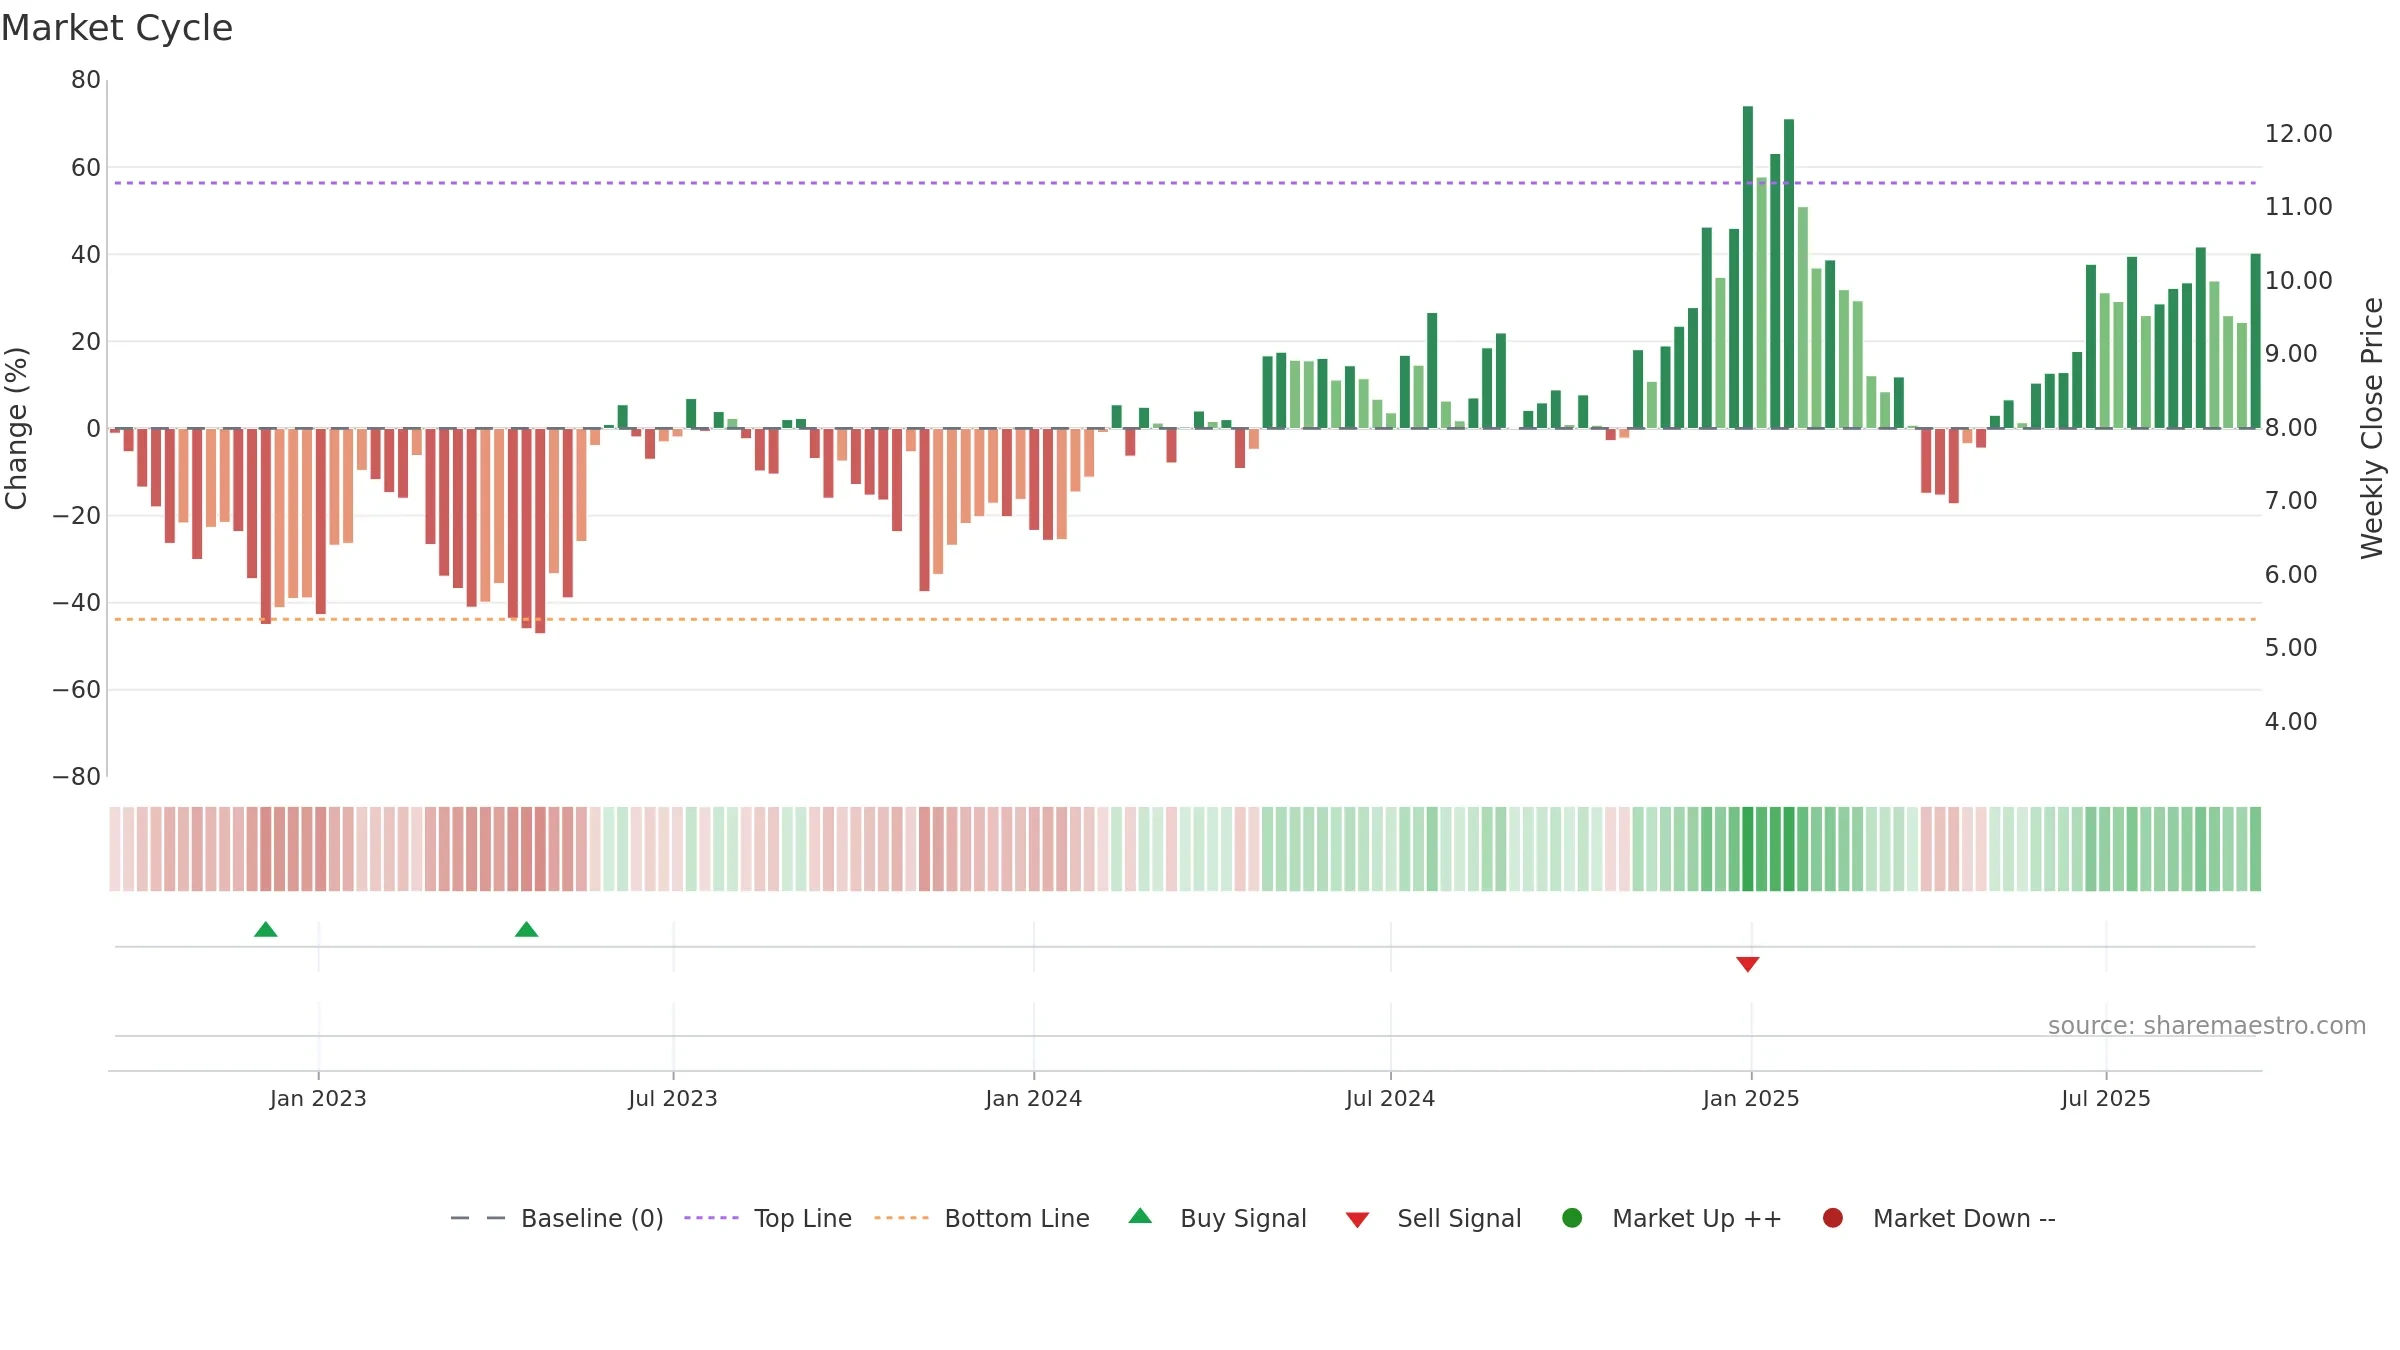
Task: Click the Change (%) axis title
Action: (x=17, y=428)
